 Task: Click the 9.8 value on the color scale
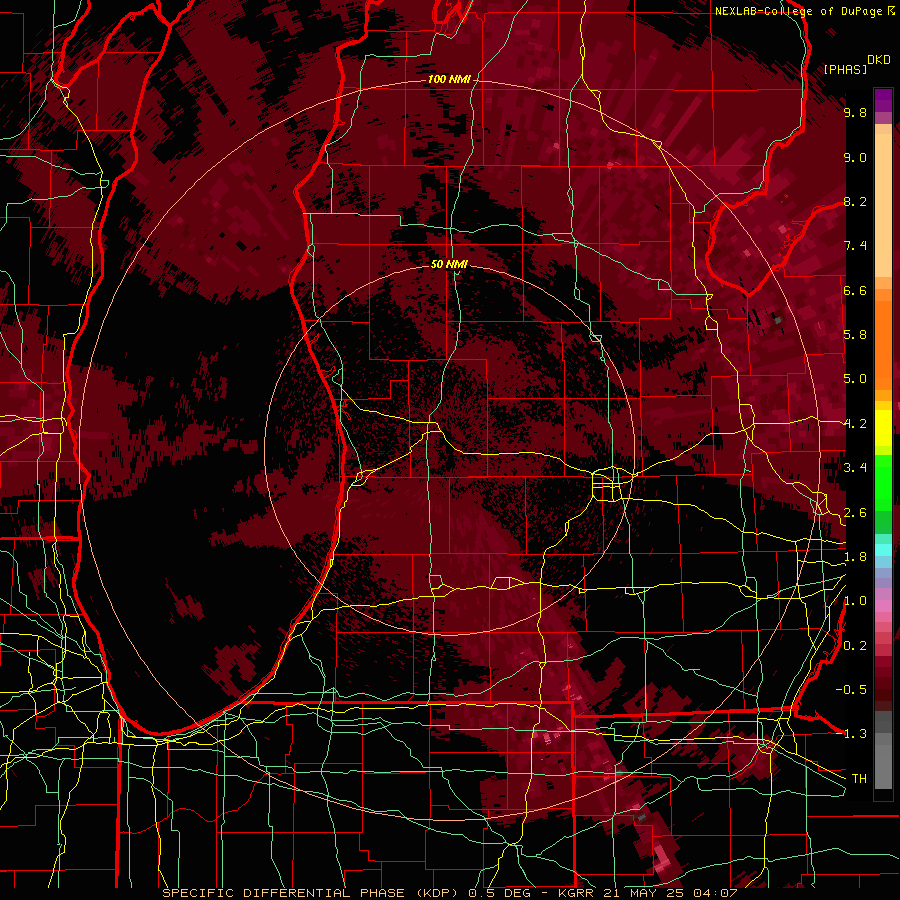click(x=855, y=112)
